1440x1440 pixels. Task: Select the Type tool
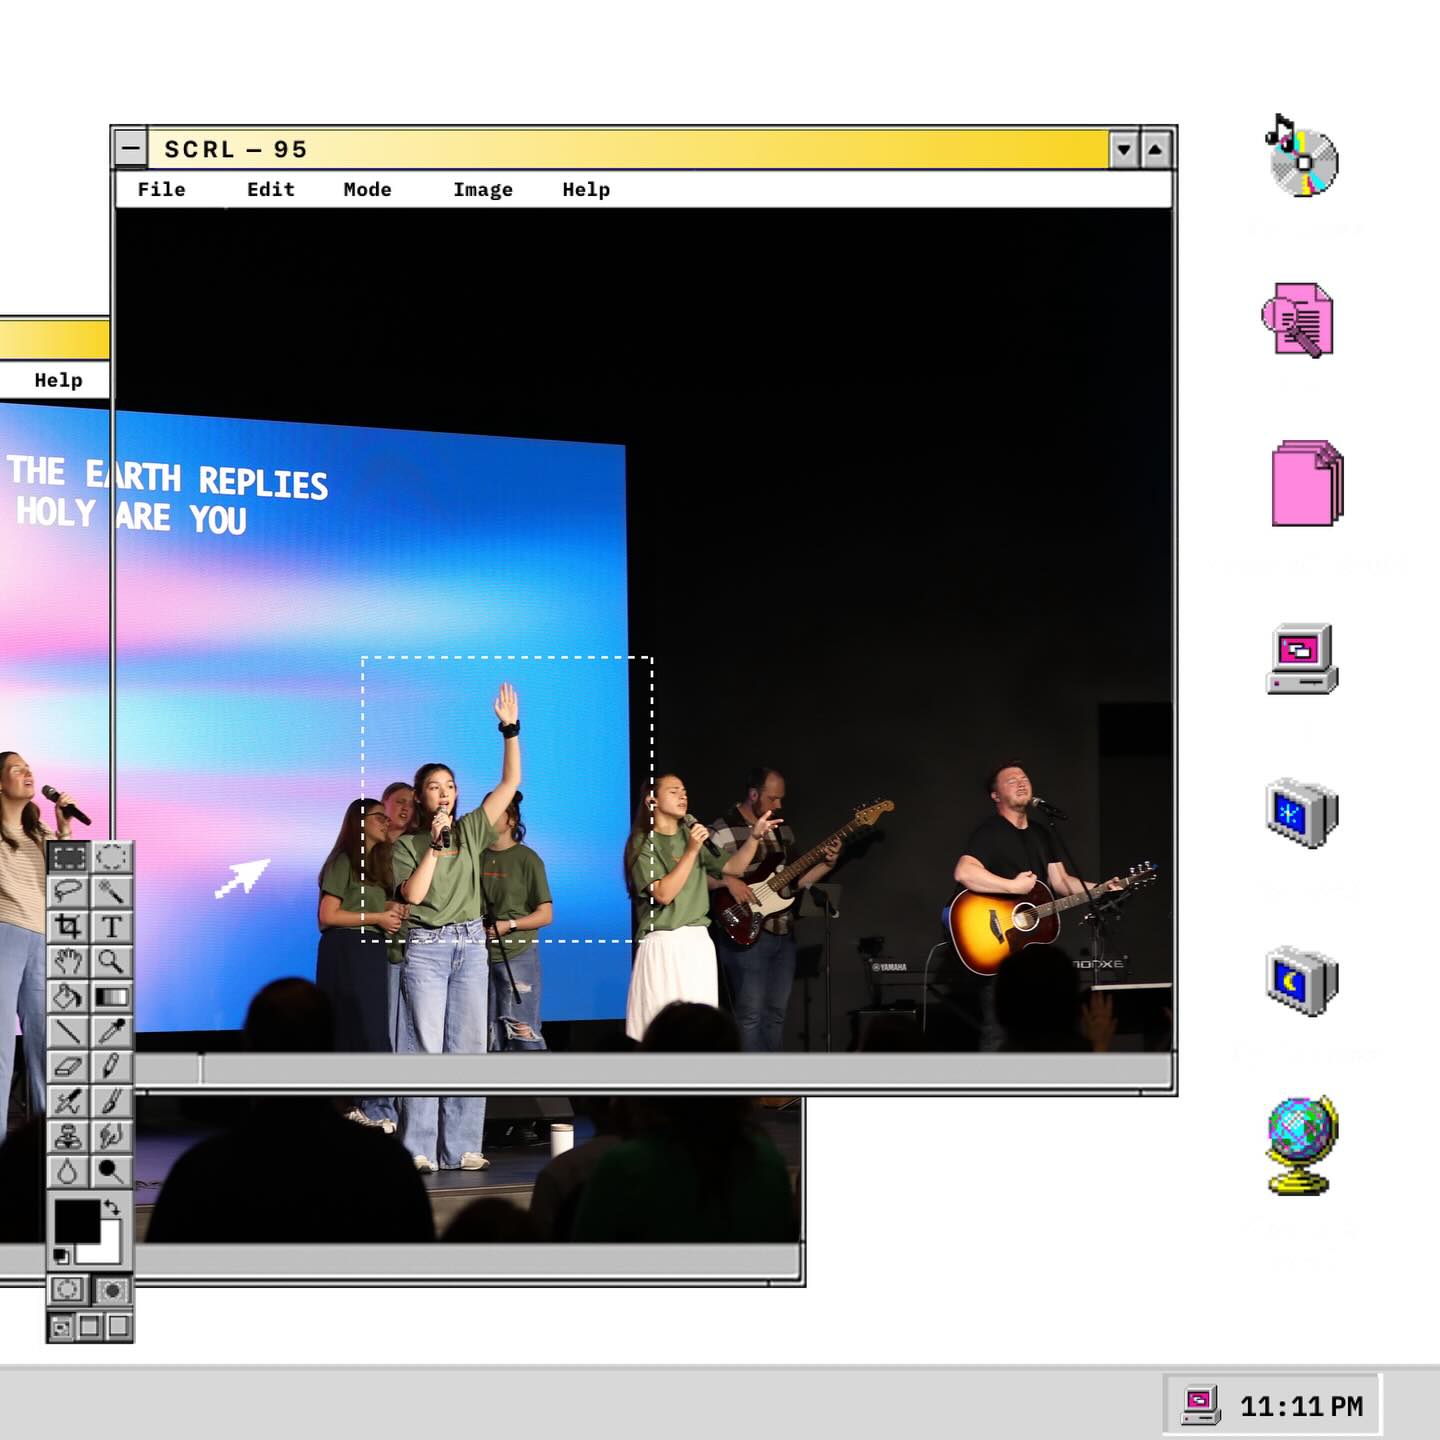click(112, 926)
